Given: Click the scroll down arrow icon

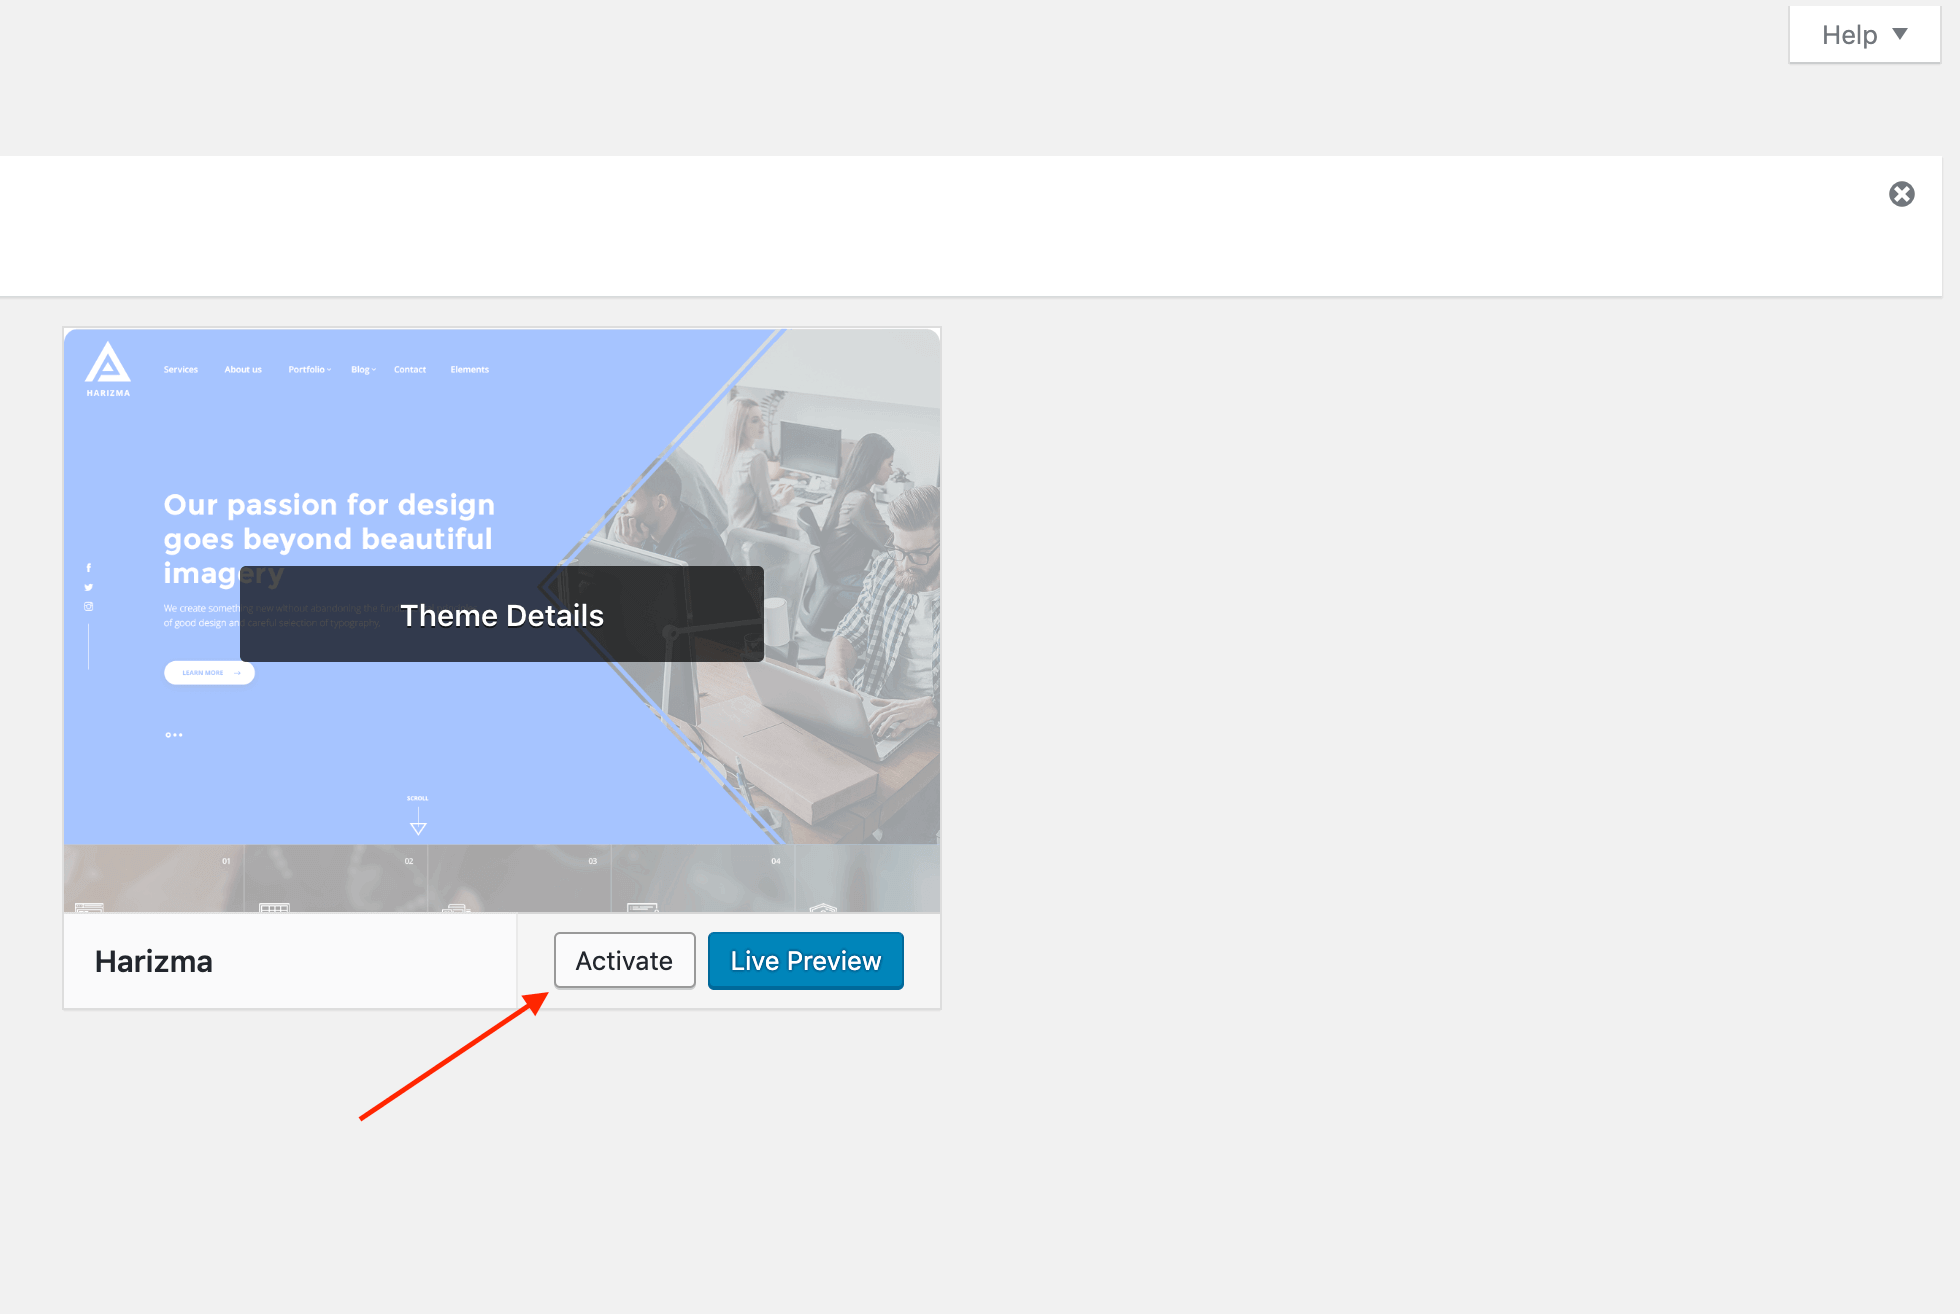Looking at the screenshot, I should 418,827.
